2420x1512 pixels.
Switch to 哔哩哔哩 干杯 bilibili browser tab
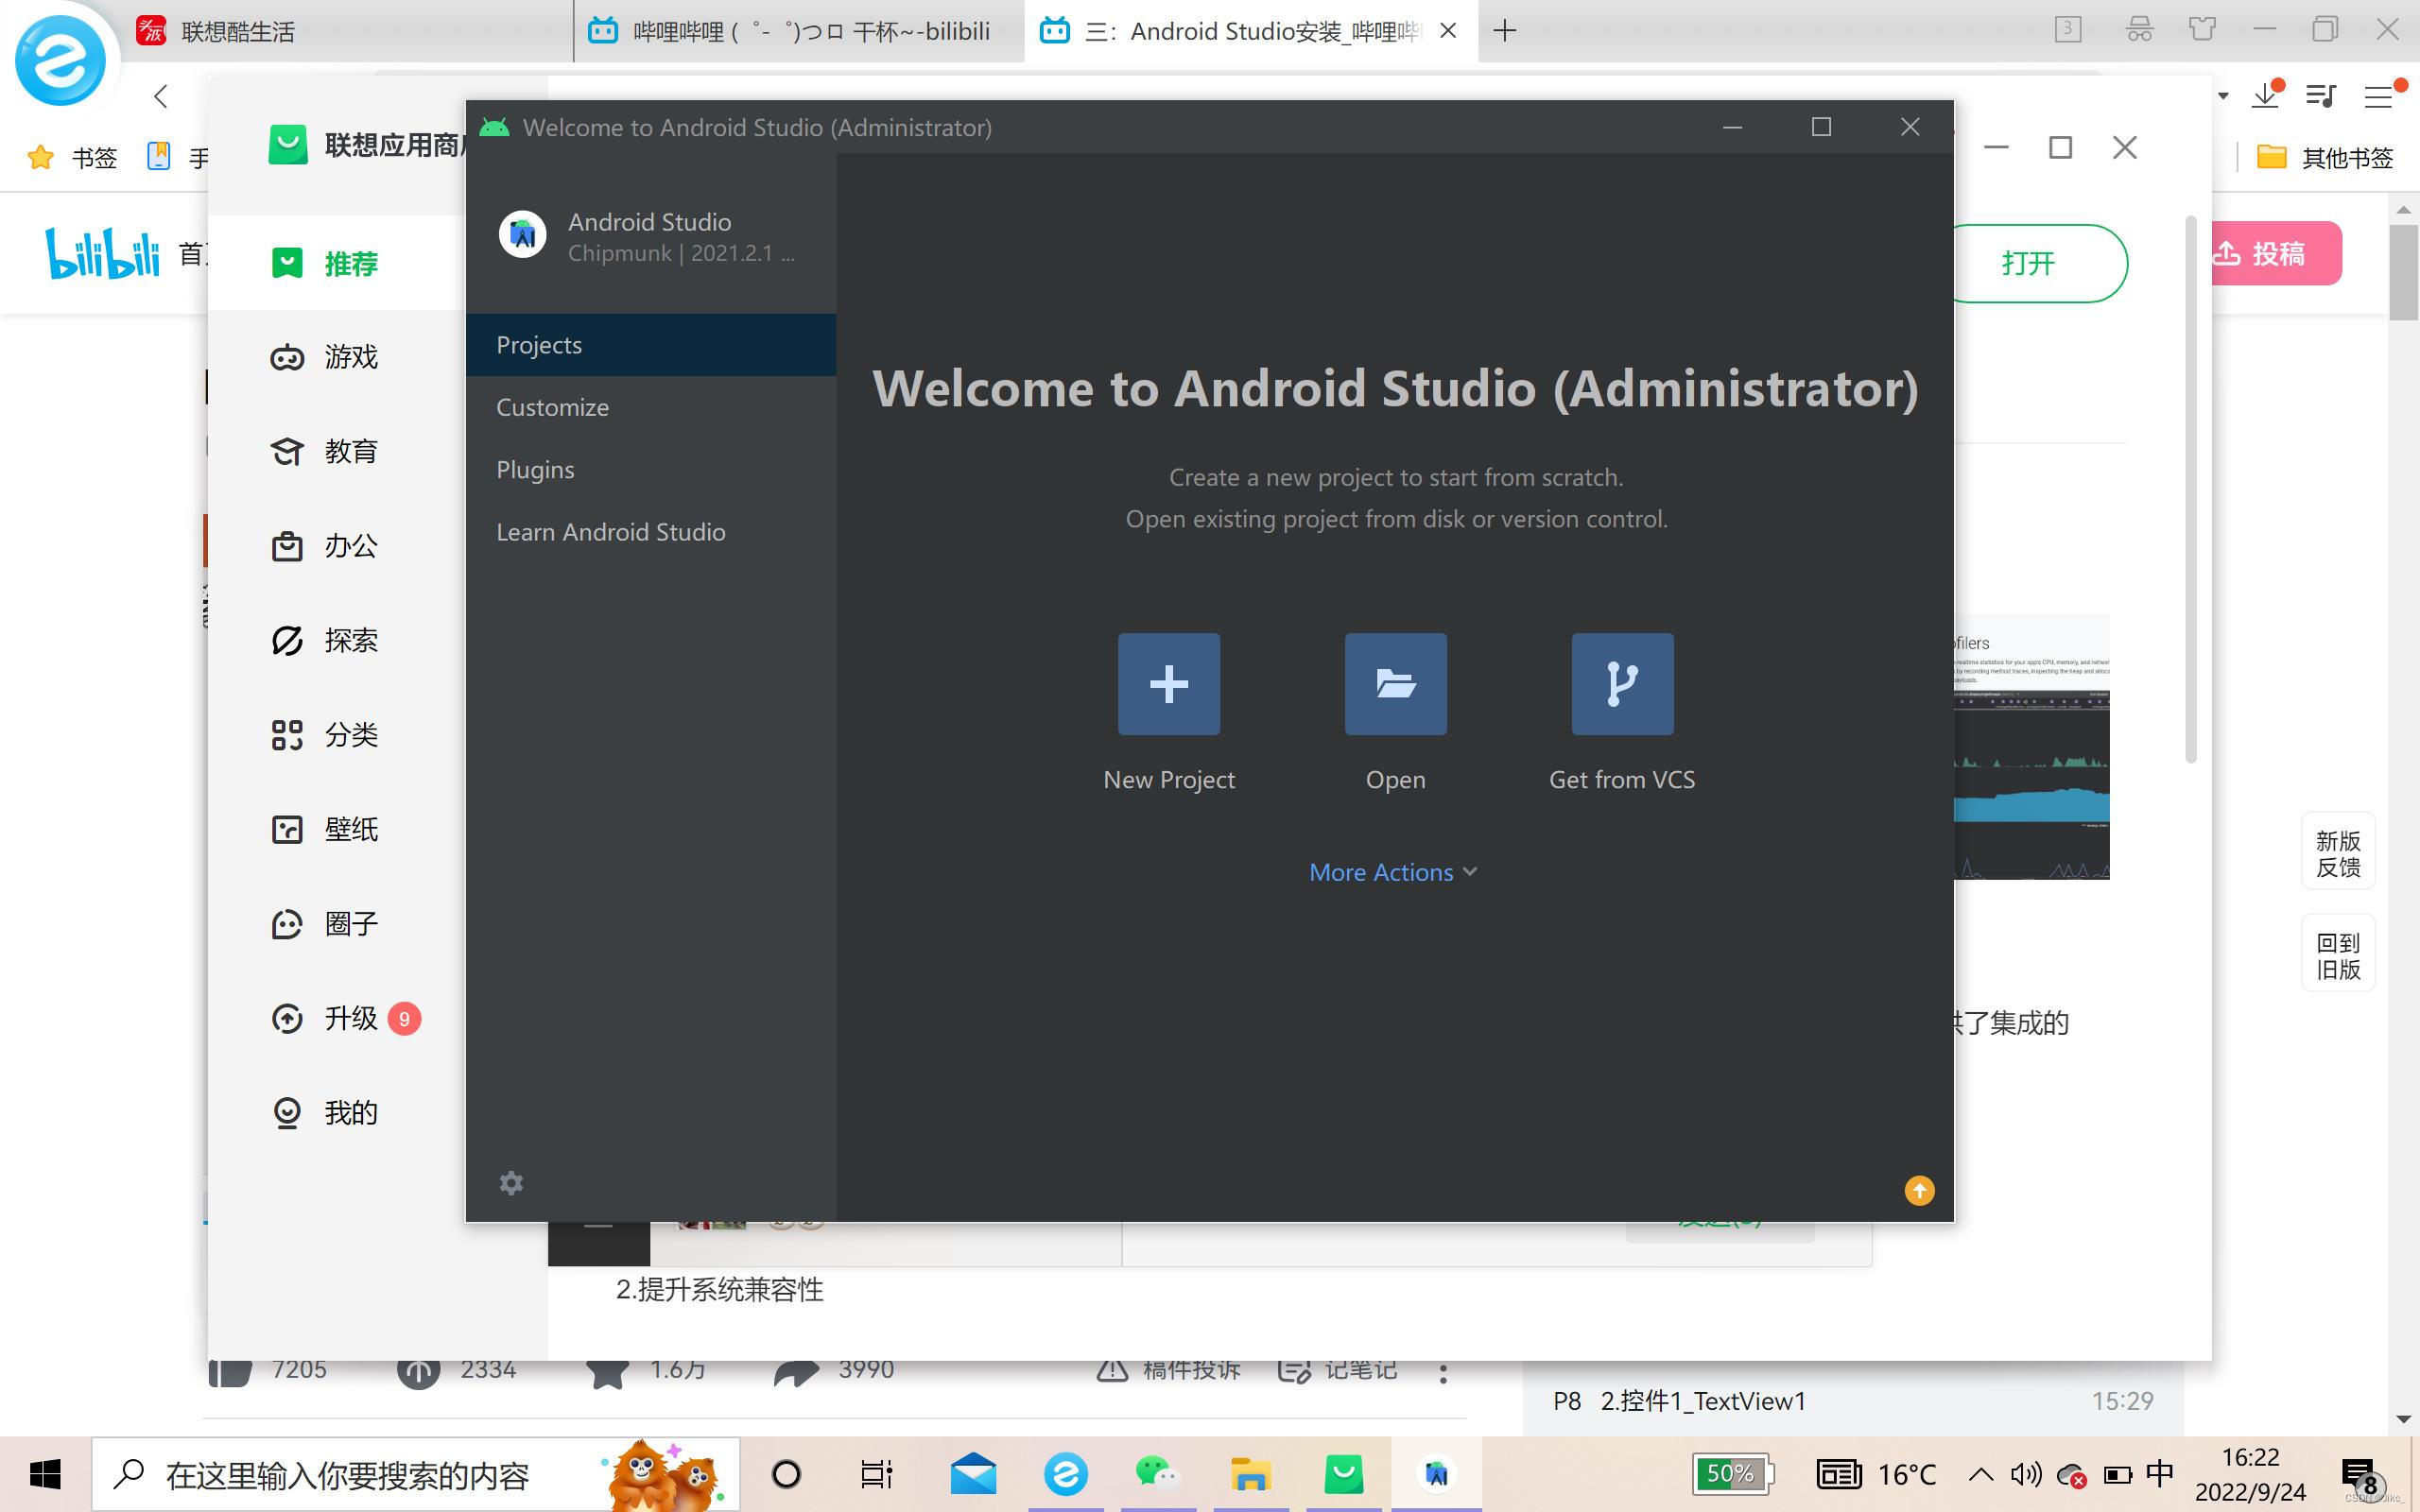pyautogui.click(x=800, y=31)
